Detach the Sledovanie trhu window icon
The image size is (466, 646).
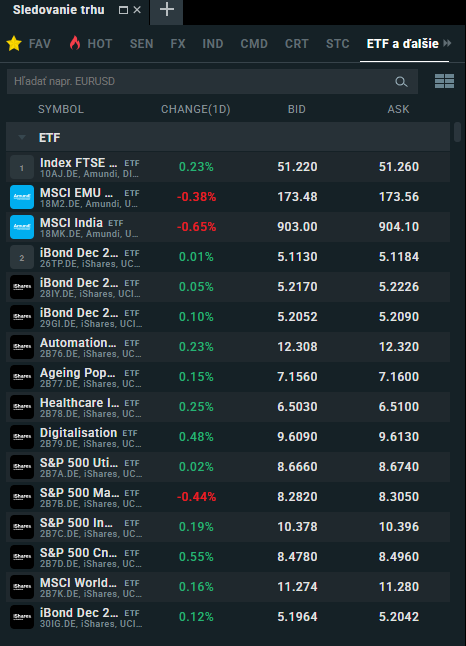[123, 10]
